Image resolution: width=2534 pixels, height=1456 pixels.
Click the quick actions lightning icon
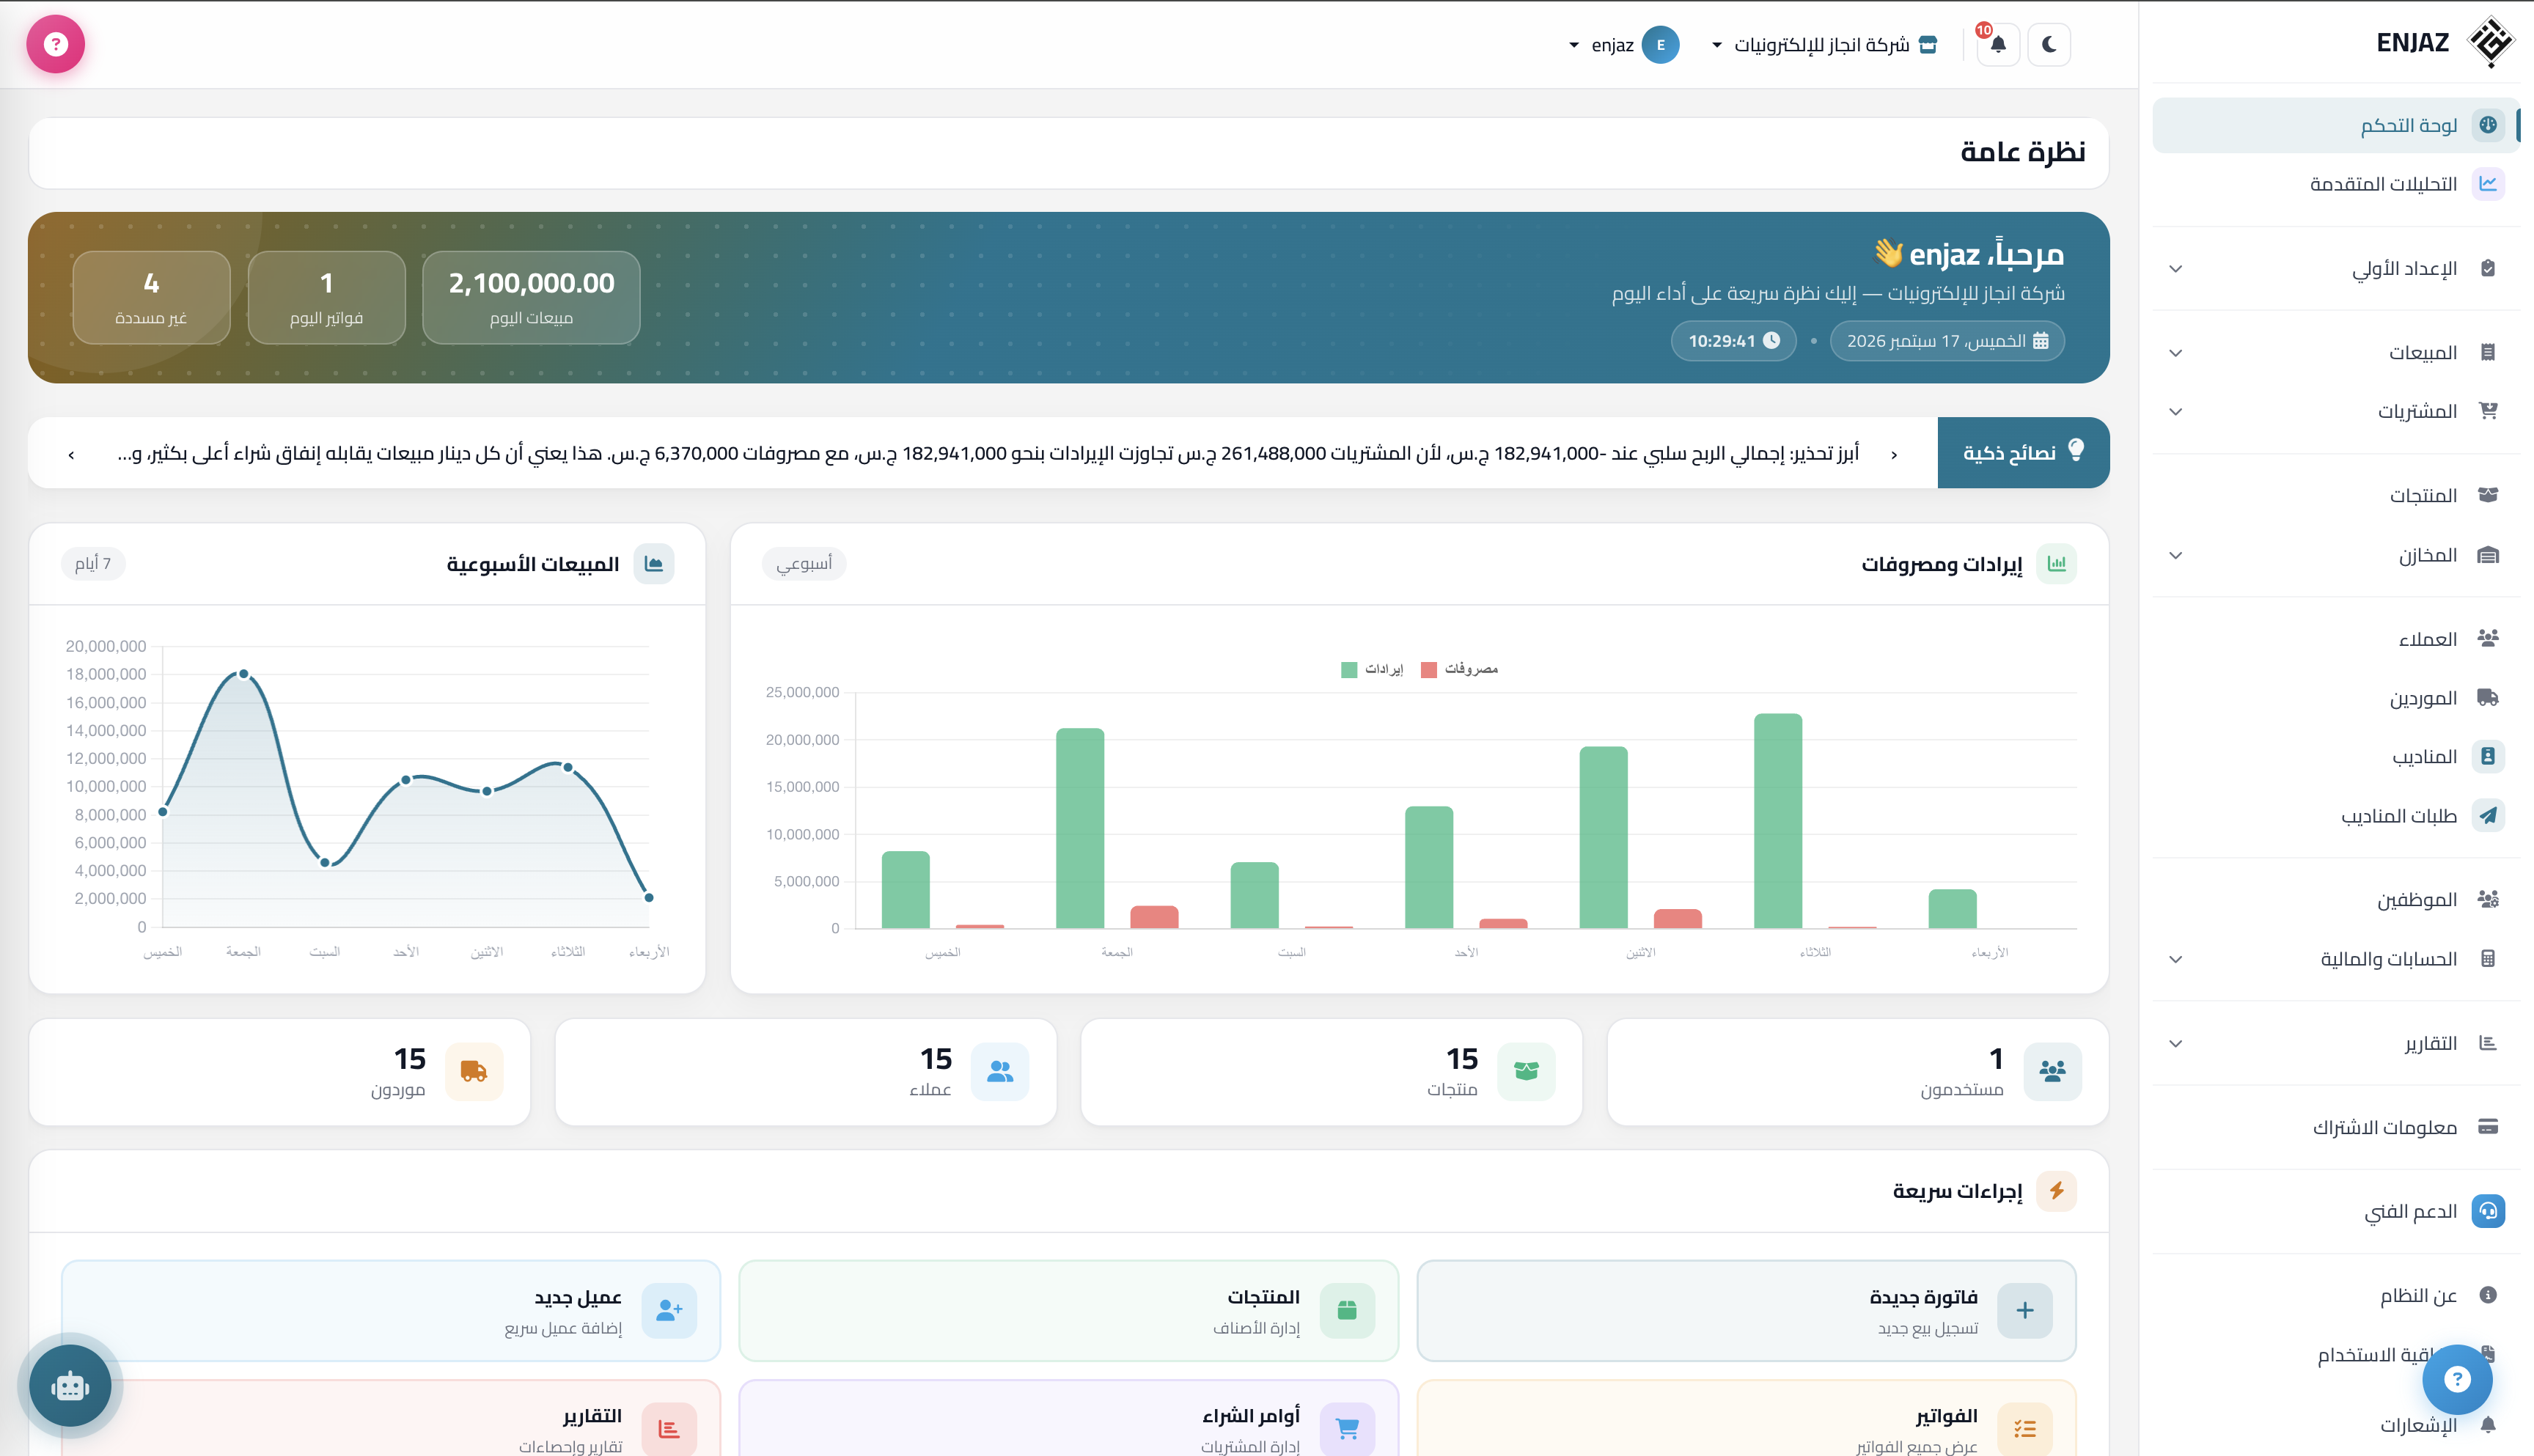2056,1190
